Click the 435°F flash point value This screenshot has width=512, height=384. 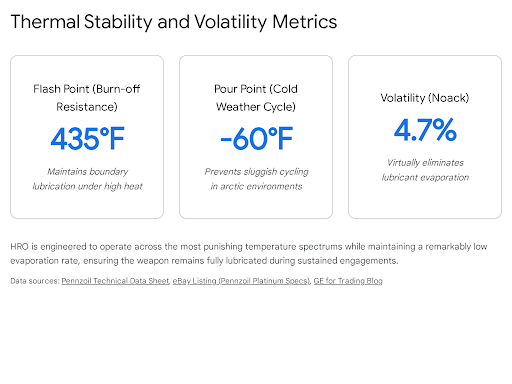(x=87, y=139)
